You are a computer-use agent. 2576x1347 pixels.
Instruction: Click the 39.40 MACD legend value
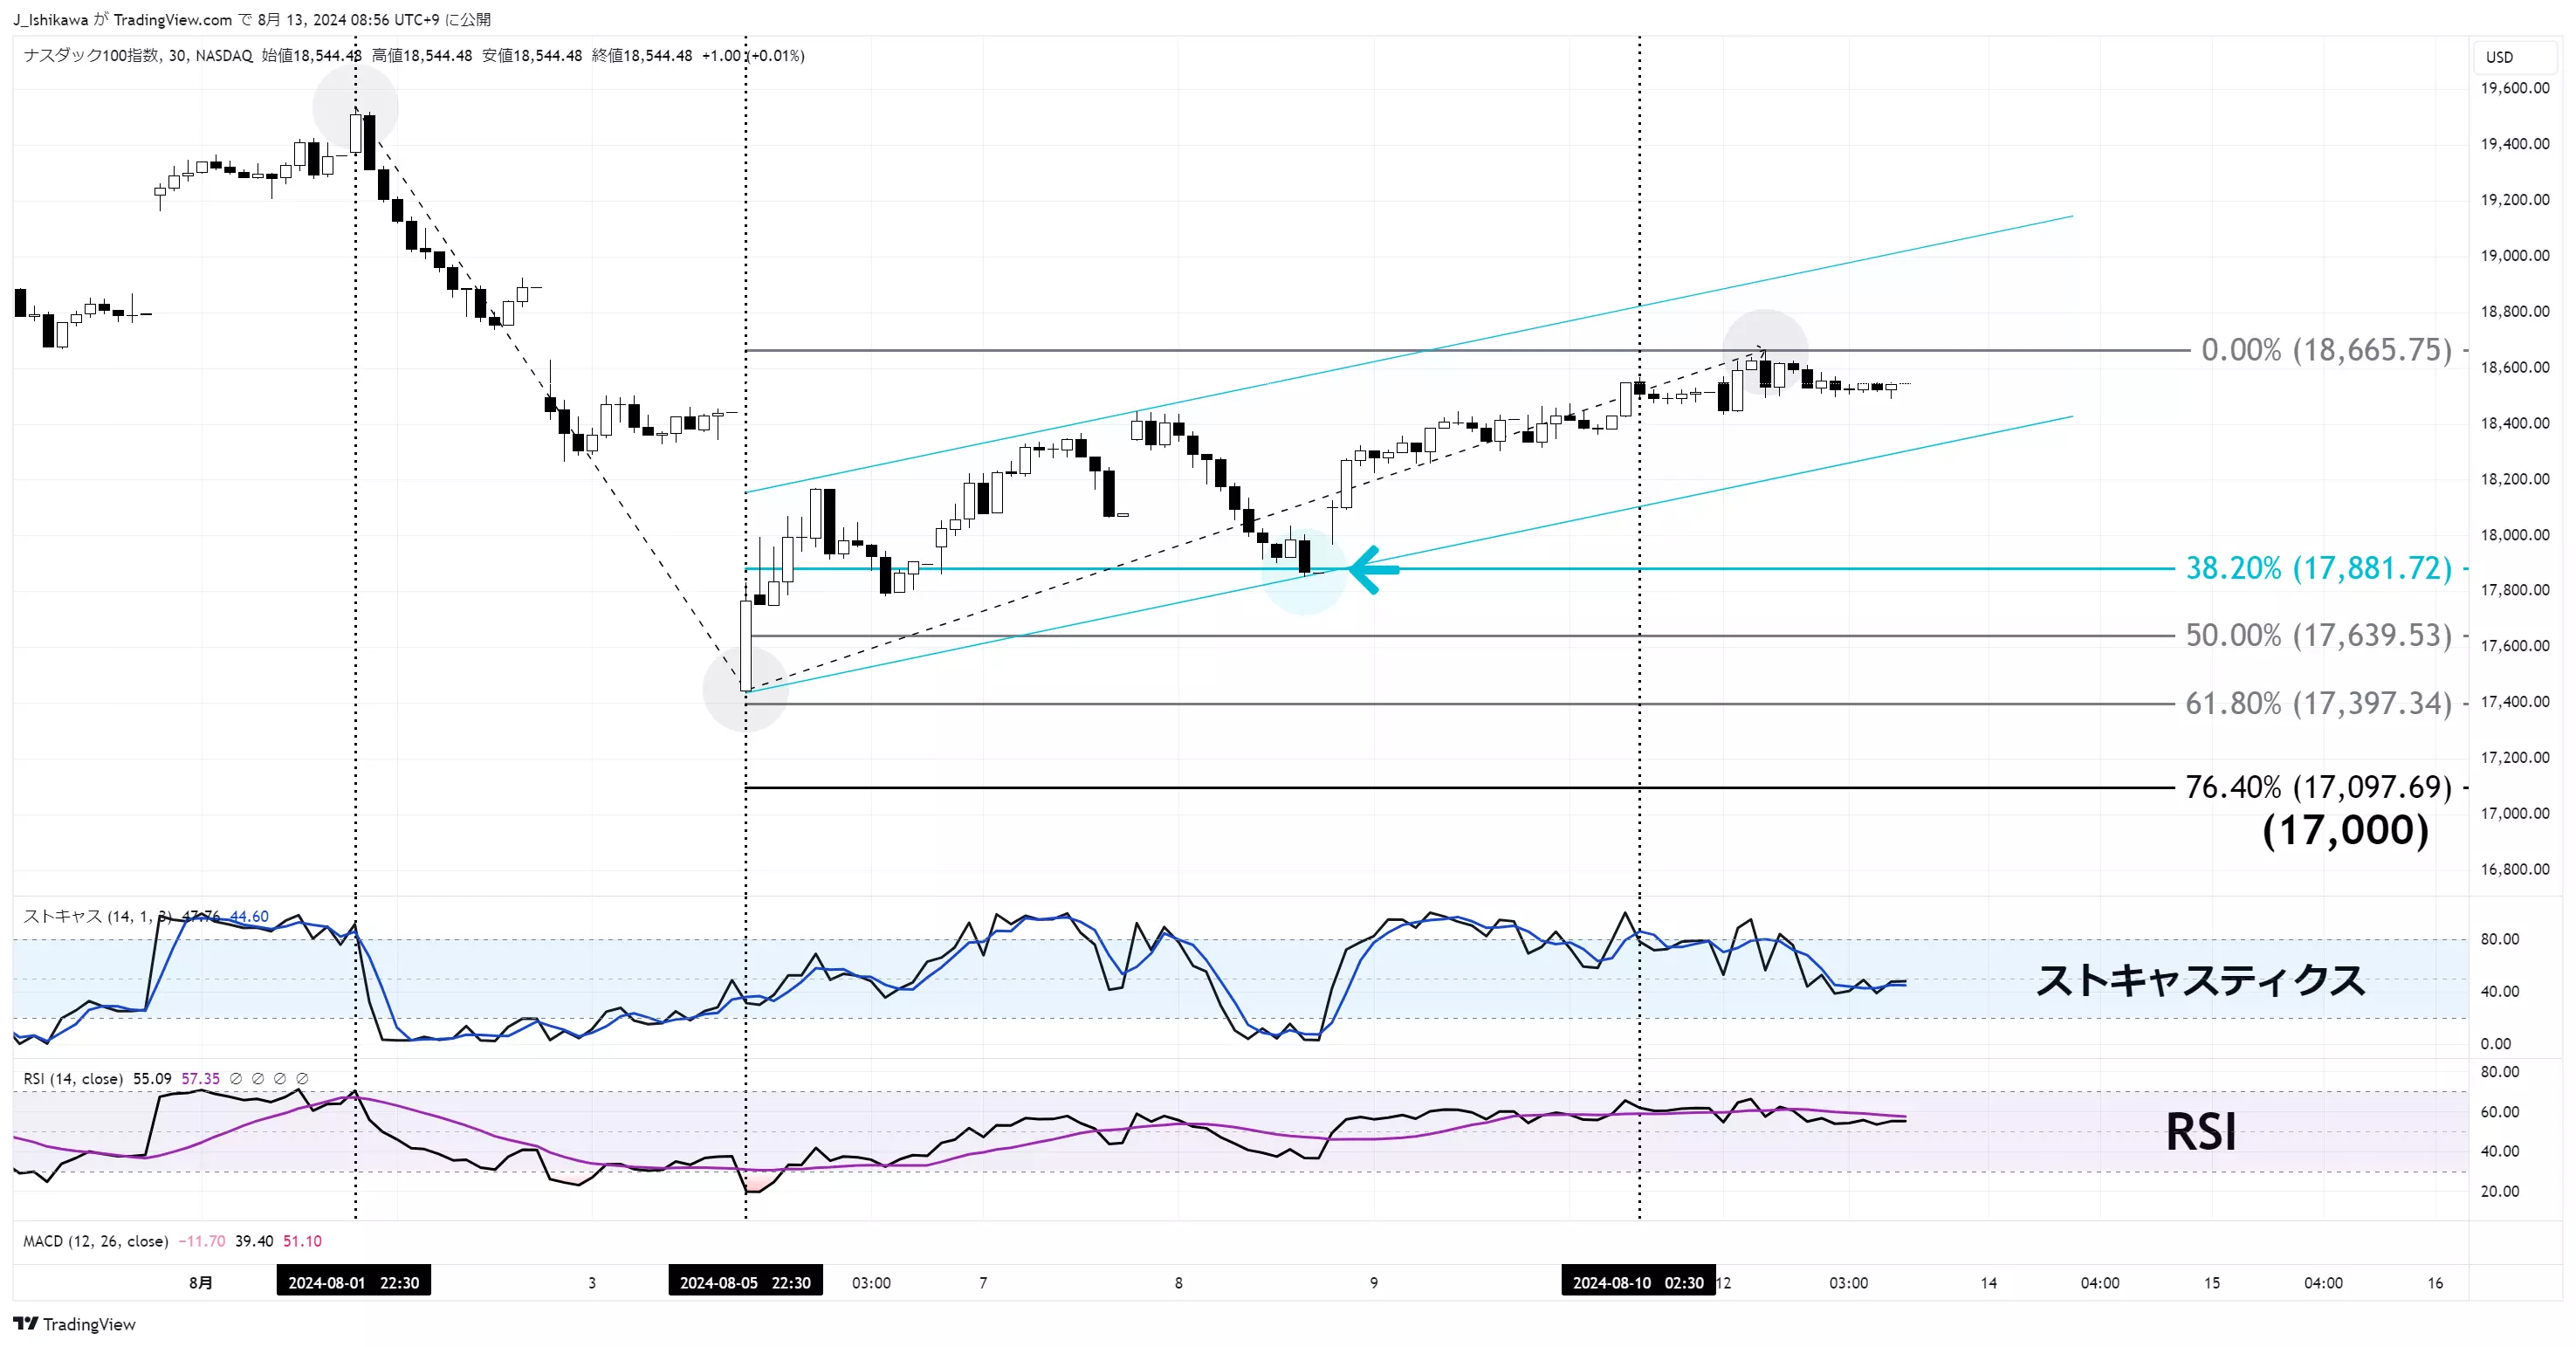point(254,1241)
